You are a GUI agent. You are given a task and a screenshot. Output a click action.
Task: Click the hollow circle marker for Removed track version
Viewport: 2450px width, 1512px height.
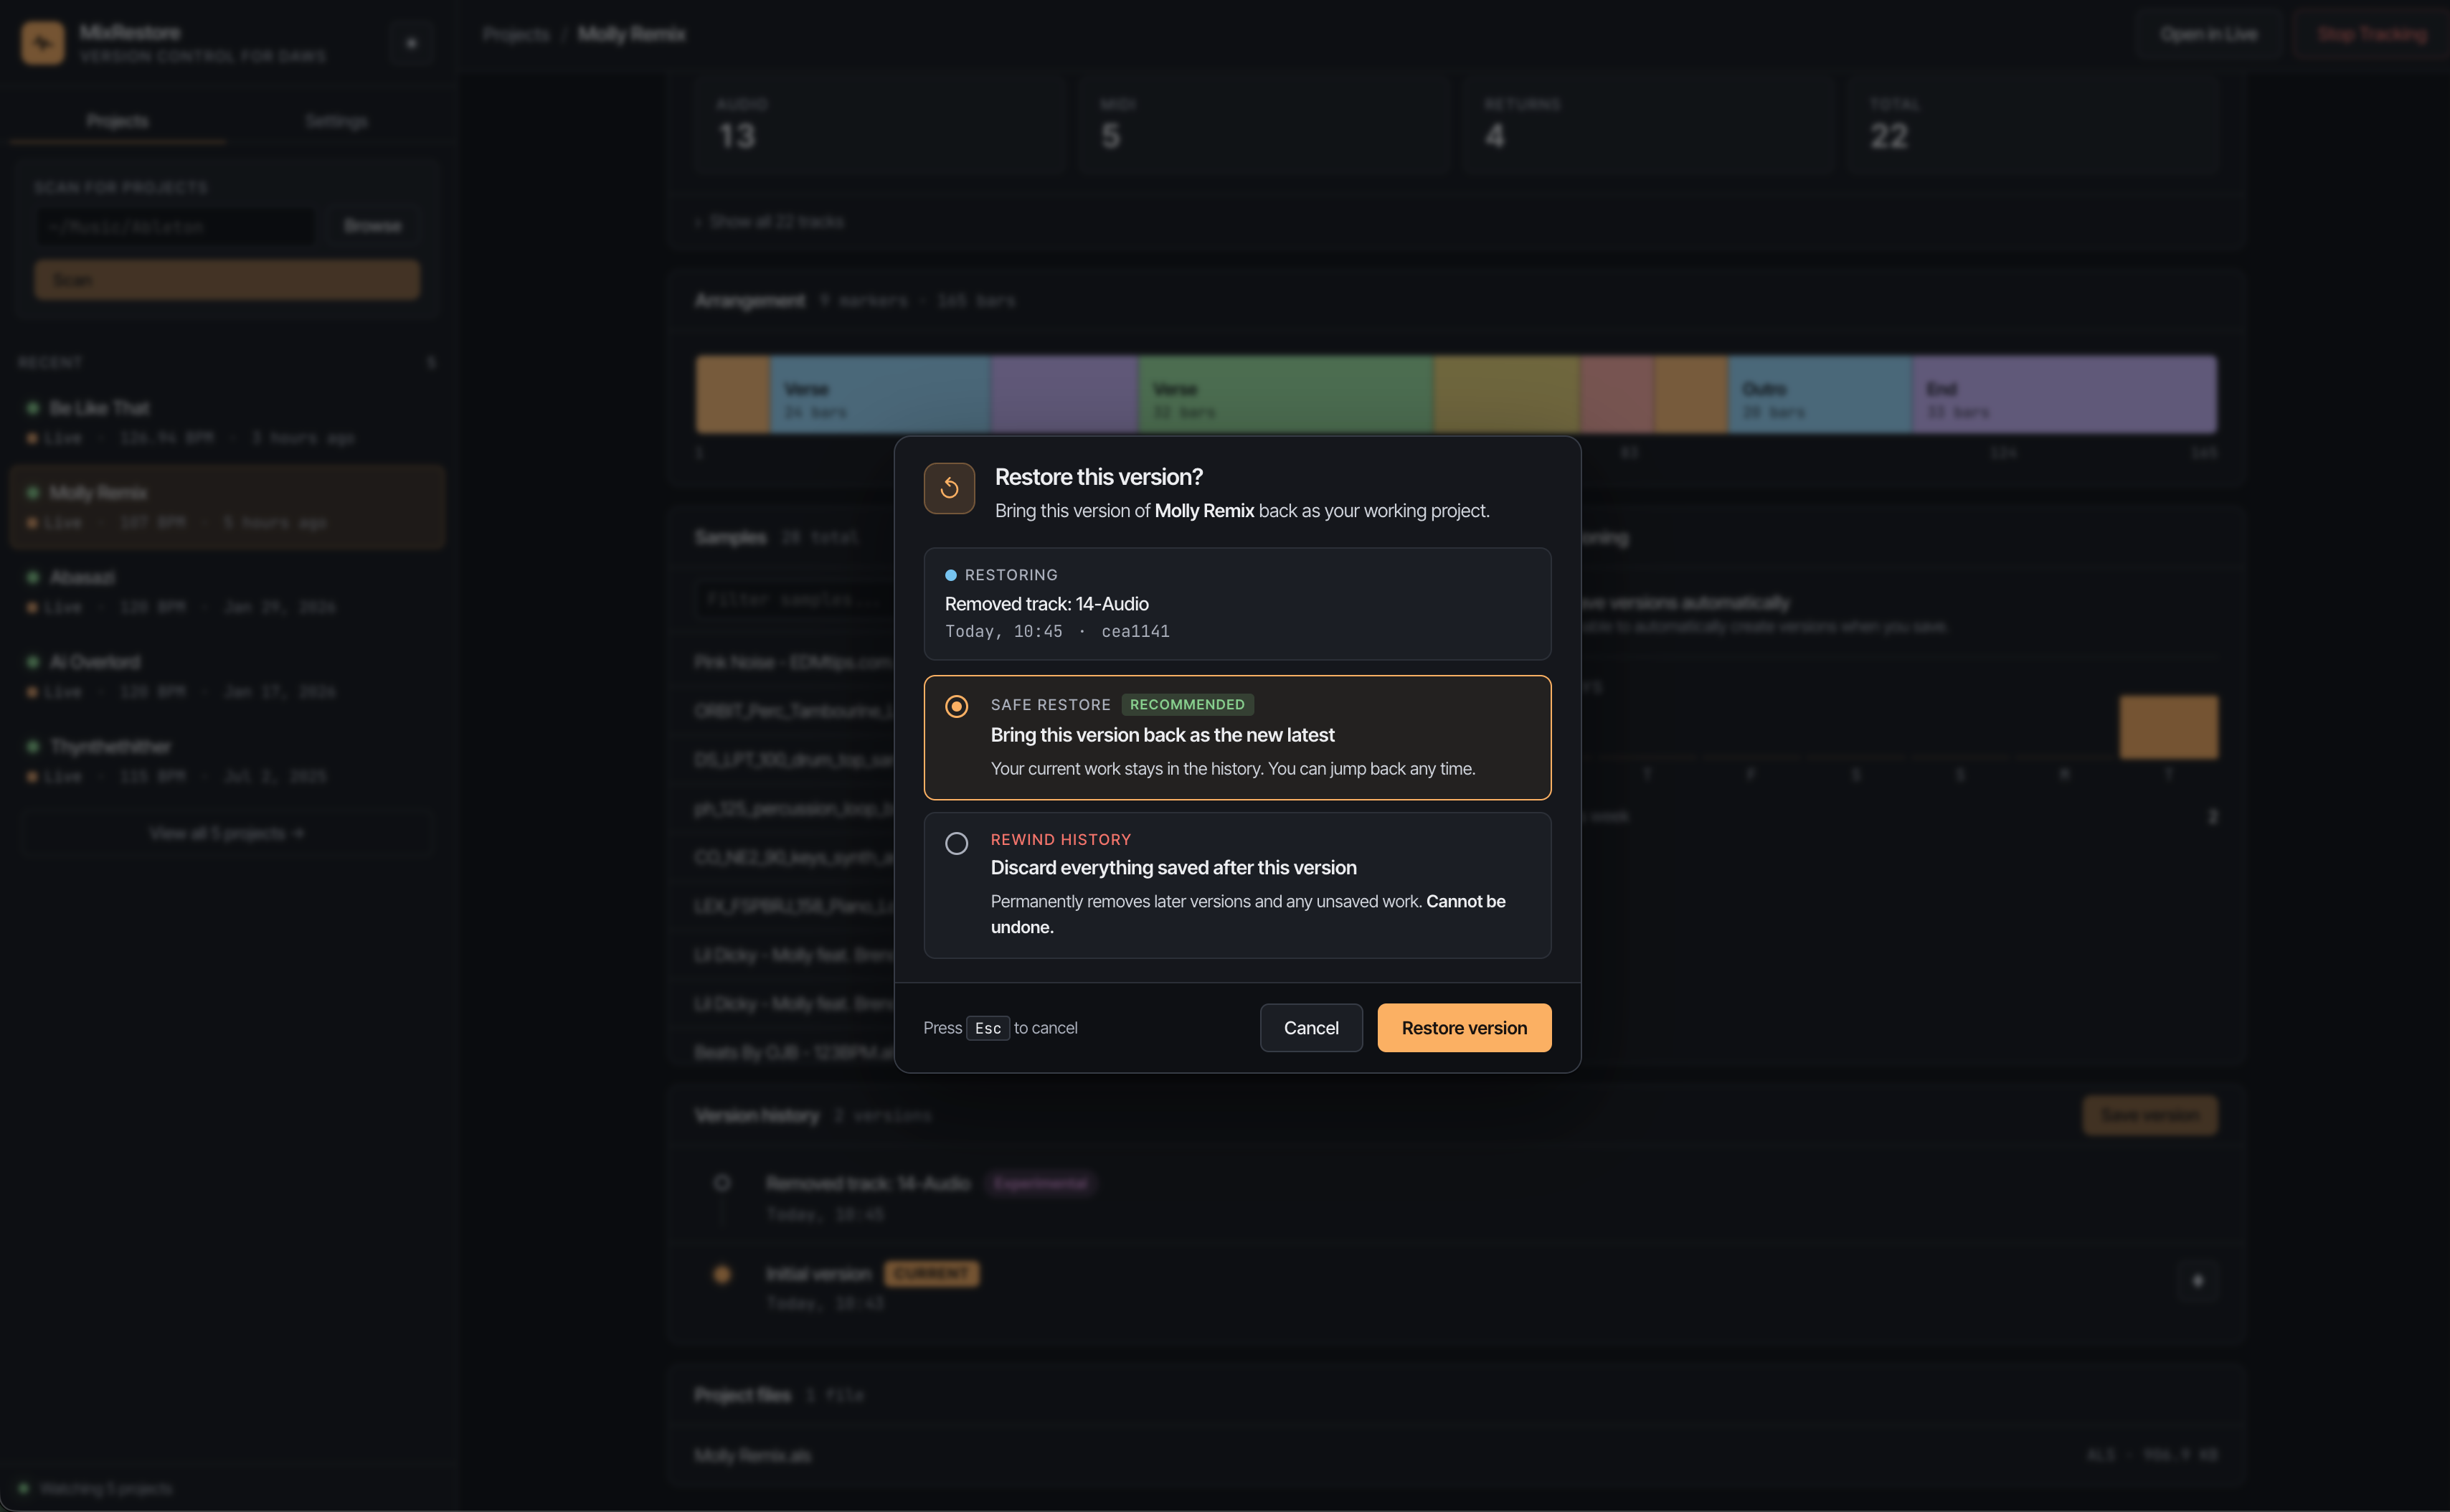tap(722, 1183)
